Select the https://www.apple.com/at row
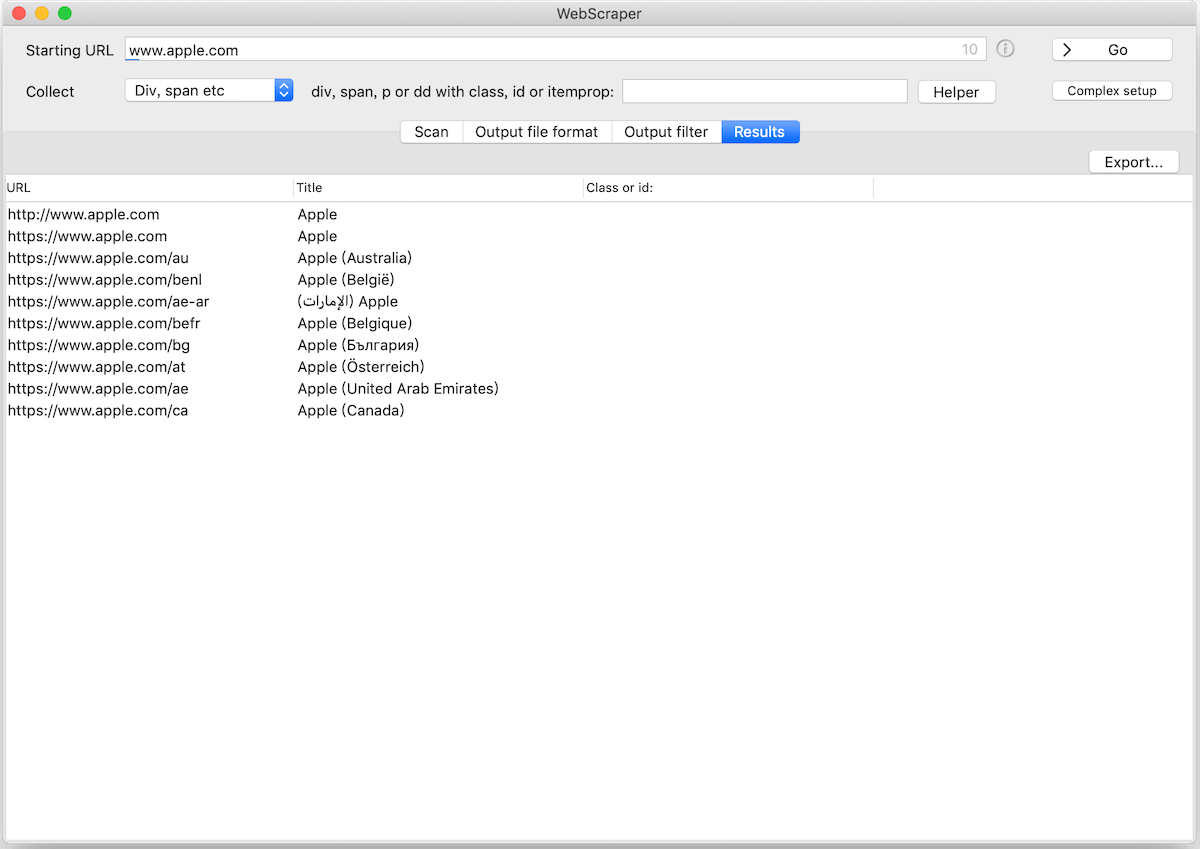The height and width of the screenshot is (849, 1200). coord(600,367)
